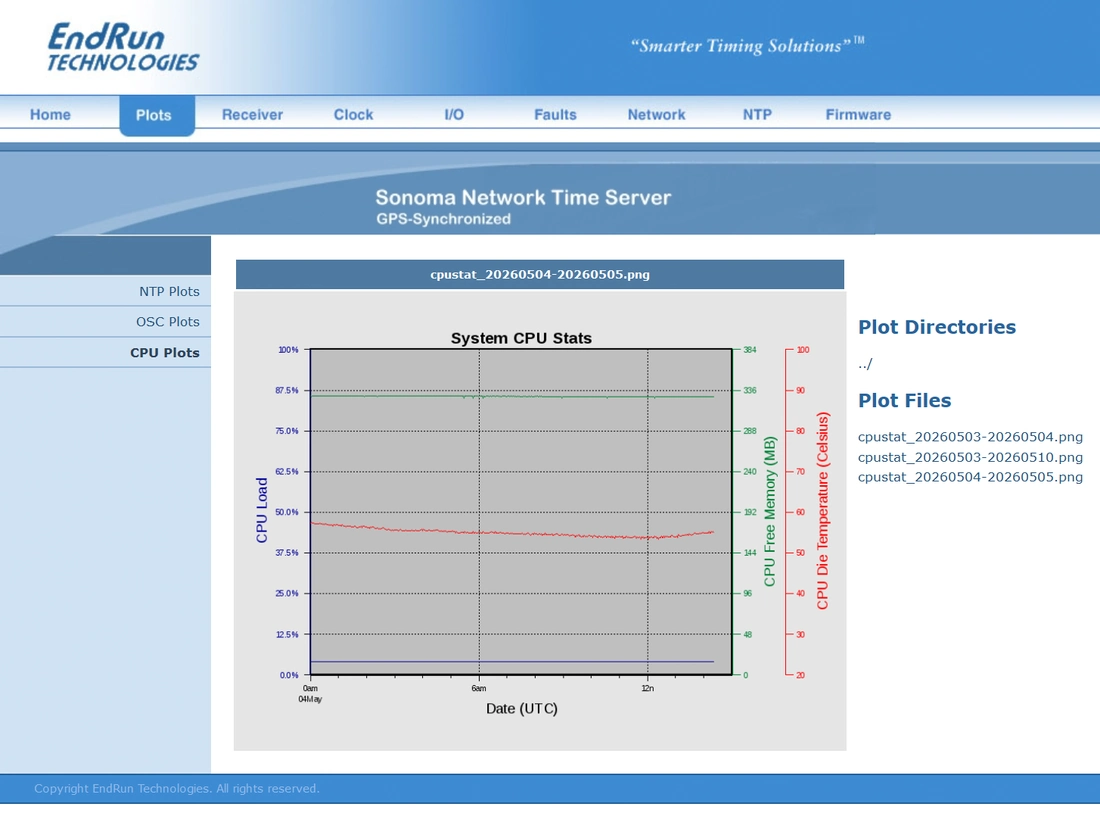Screen dimensions: 1100x813
Task: Click the System CPU Stats plot image
Action: pyautogui.click(x=540, y=520)
